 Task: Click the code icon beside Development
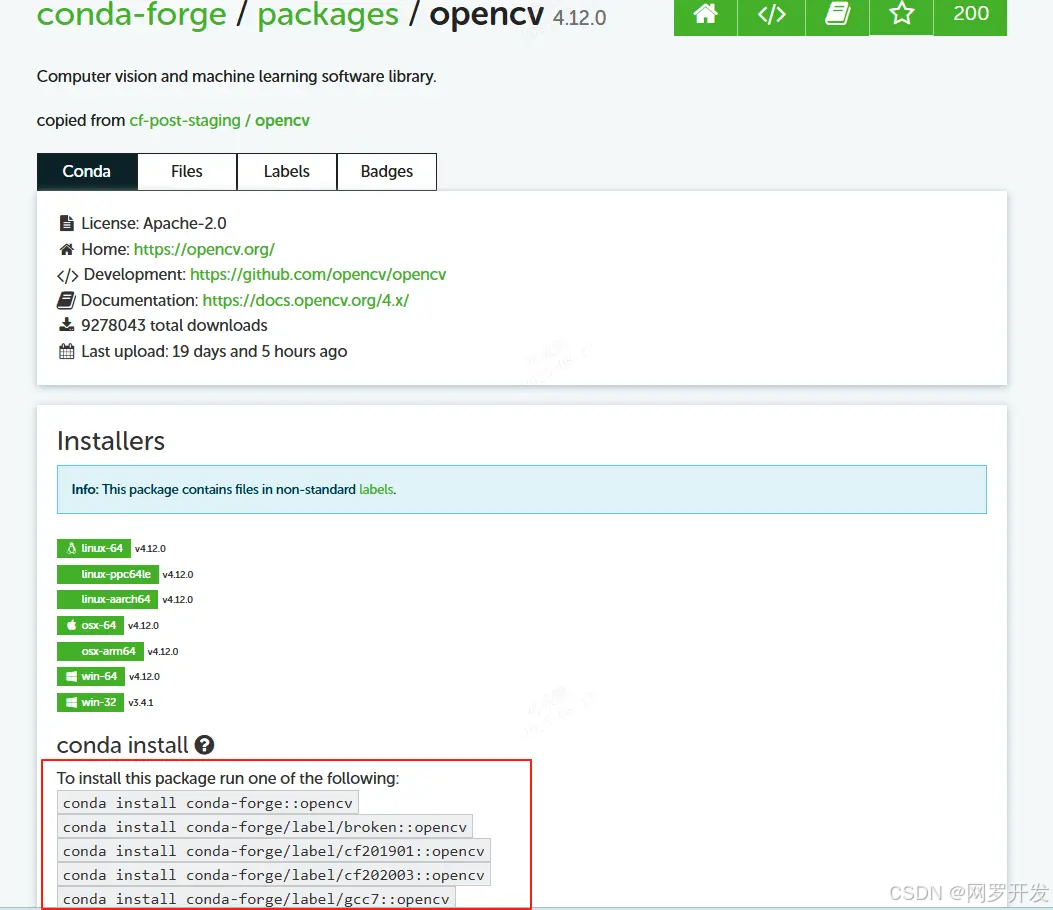(x=67, y=275)
